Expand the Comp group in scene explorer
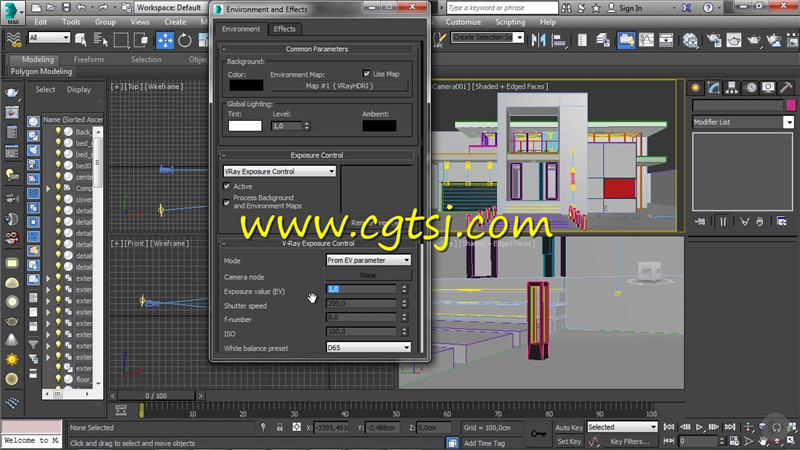This screenshot has width=800, height=450. point(48,188)
